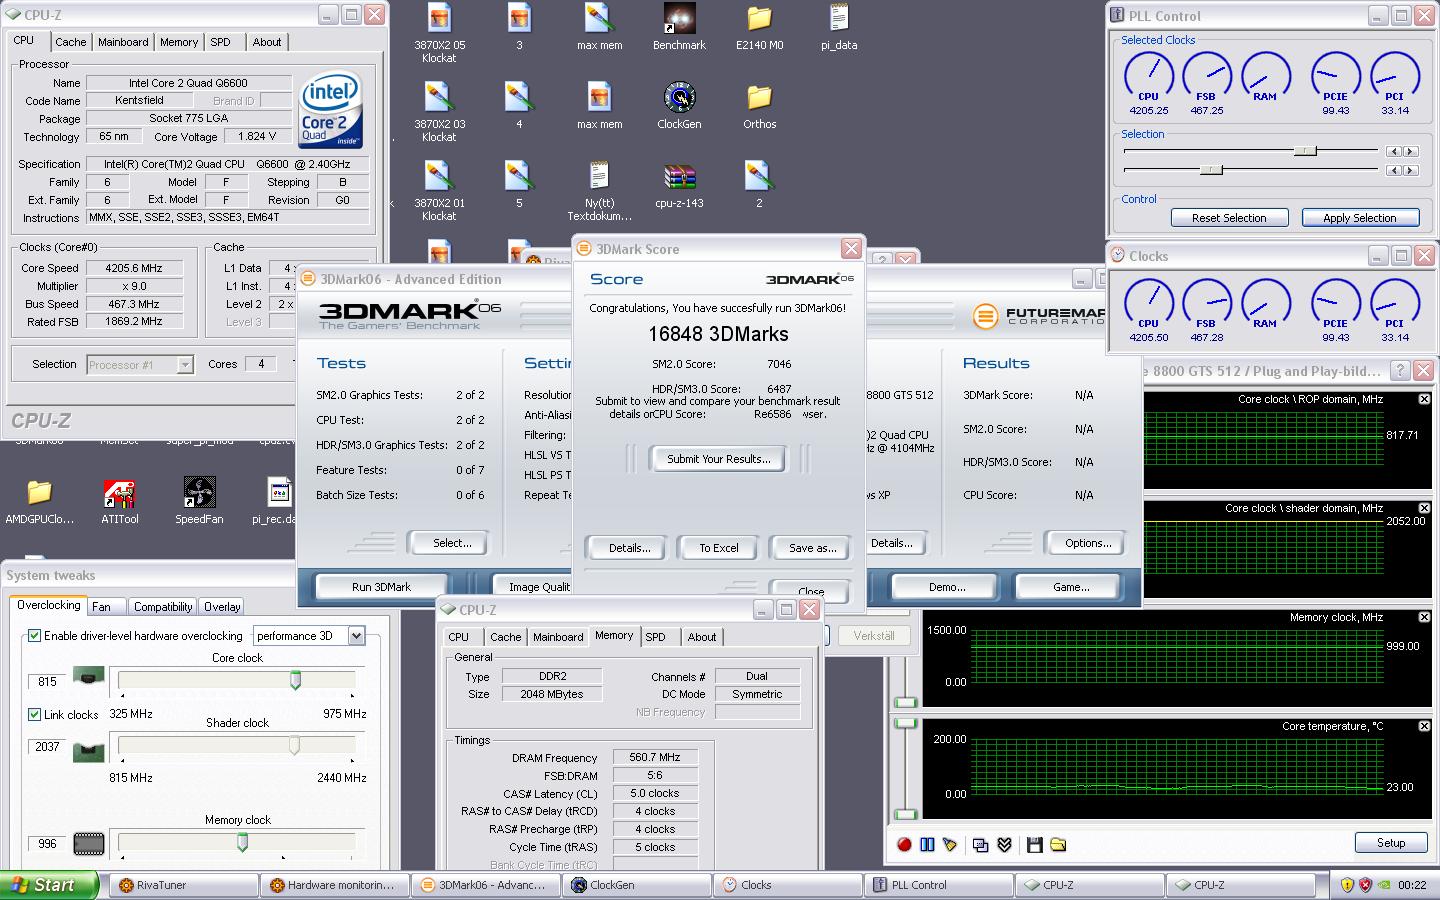Open the pi_data text file on desktop
The height and width of the screenshot is (900, 1440).
[839, 26]
